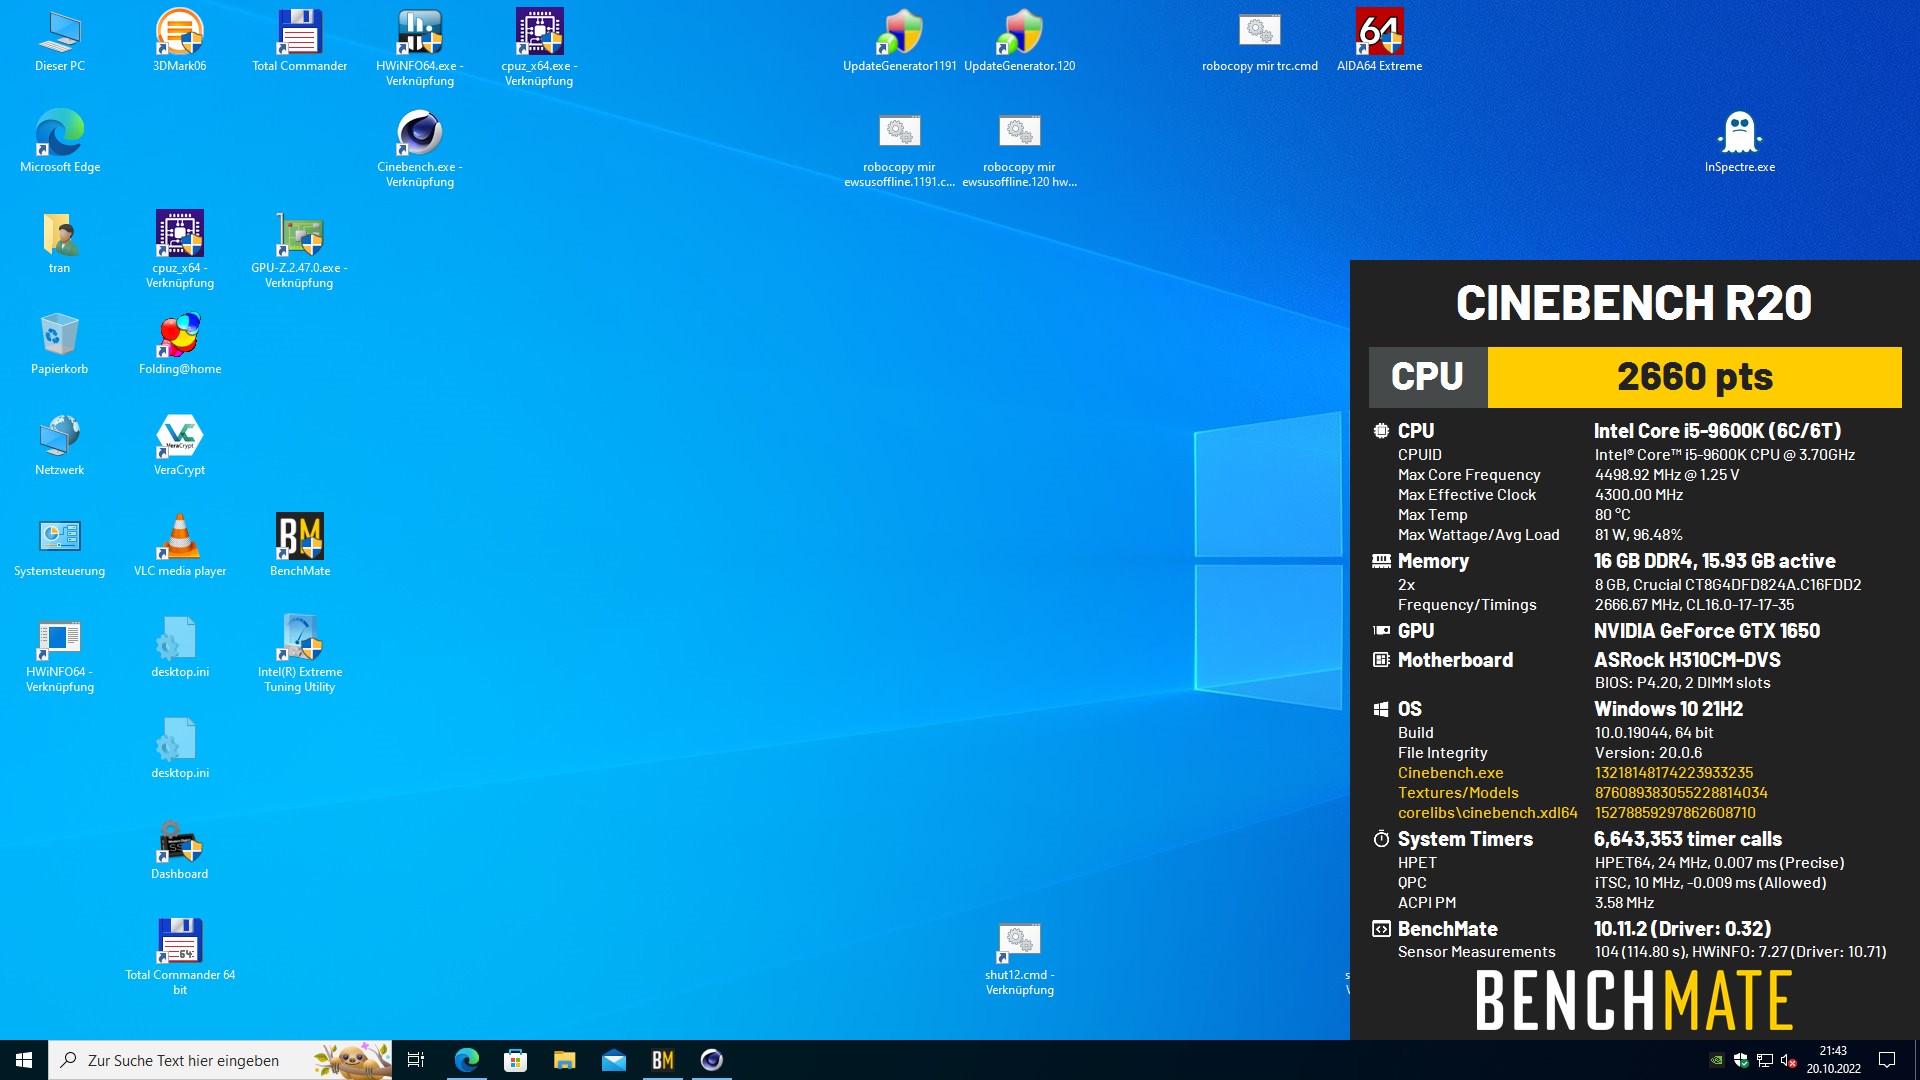Launch 3DMark06 from the desktop
The width and height of the screenshot is (1920, 1080).
pyautogui.click(x=180, y=41)
